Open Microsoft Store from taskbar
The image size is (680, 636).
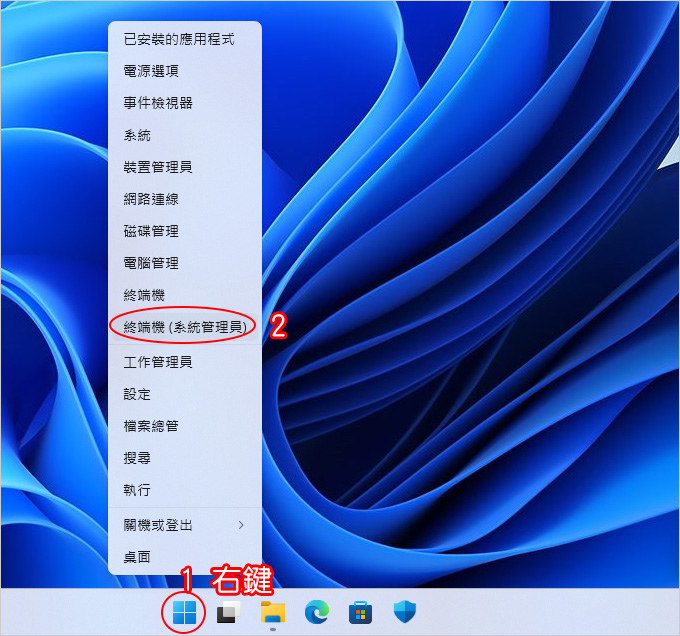[360, 613]
